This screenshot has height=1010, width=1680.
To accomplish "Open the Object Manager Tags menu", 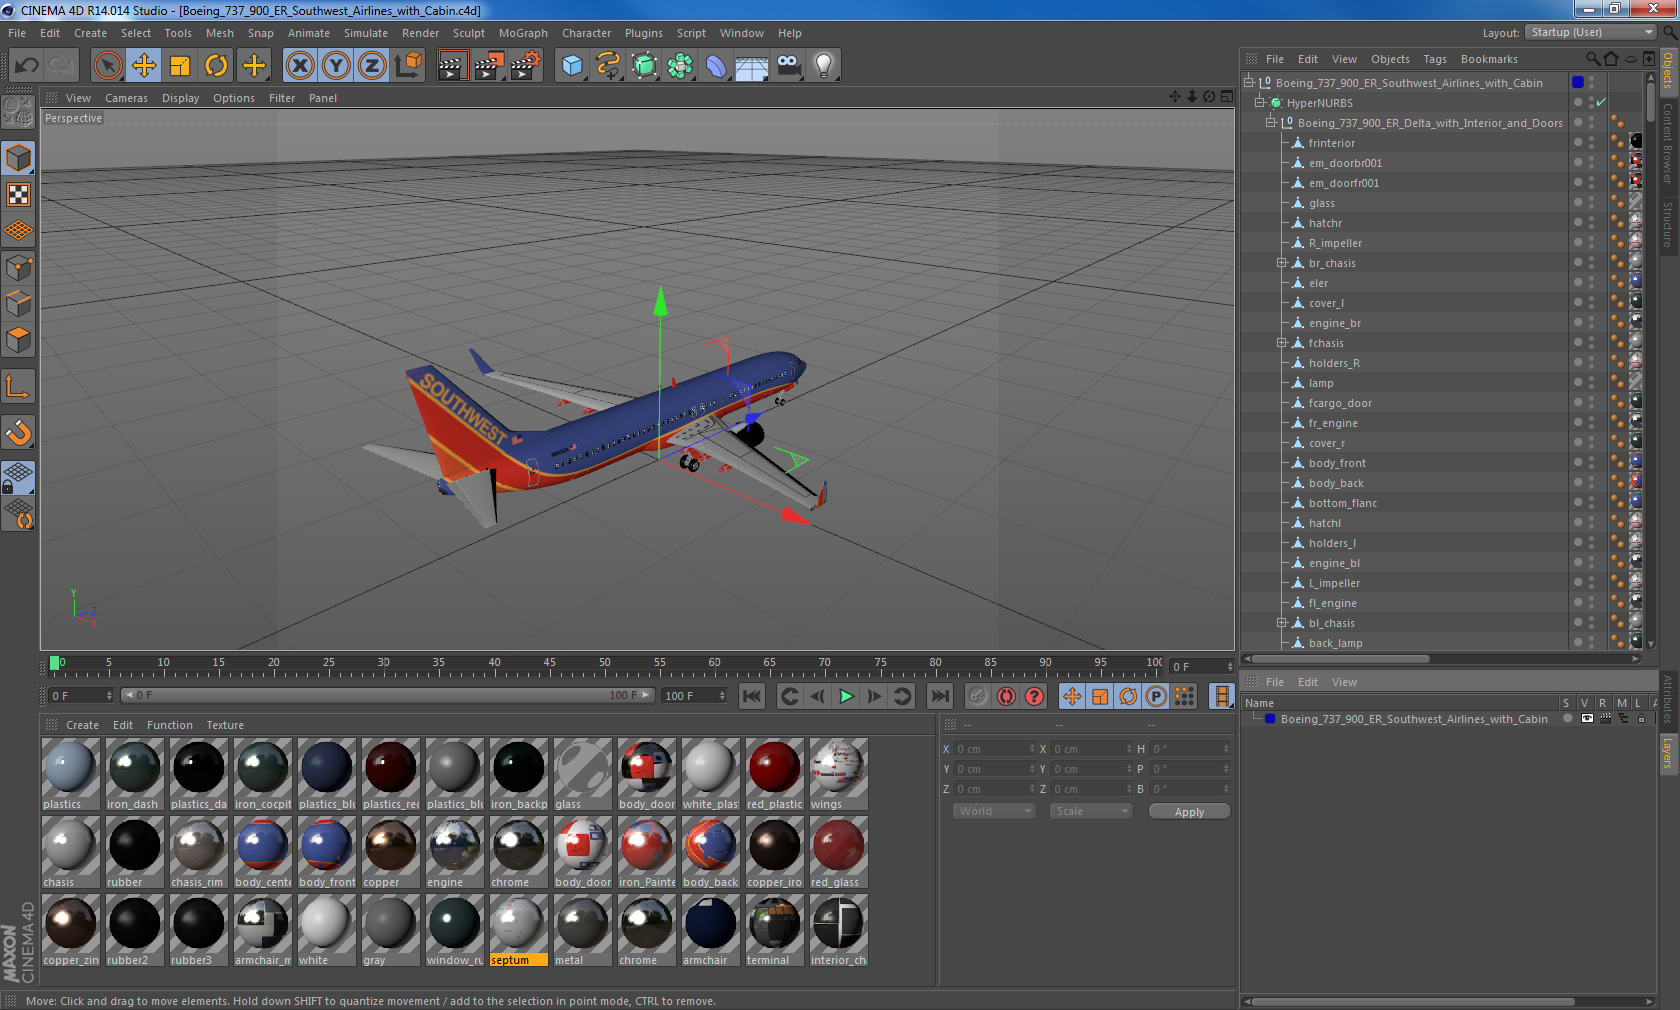I will 1435,59.
